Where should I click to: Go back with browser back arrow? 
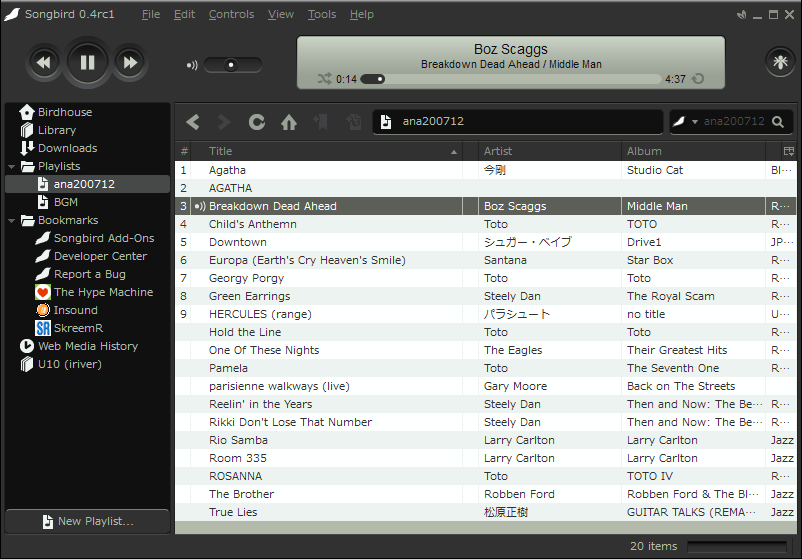pyautogui.click(x=193, y=122)
